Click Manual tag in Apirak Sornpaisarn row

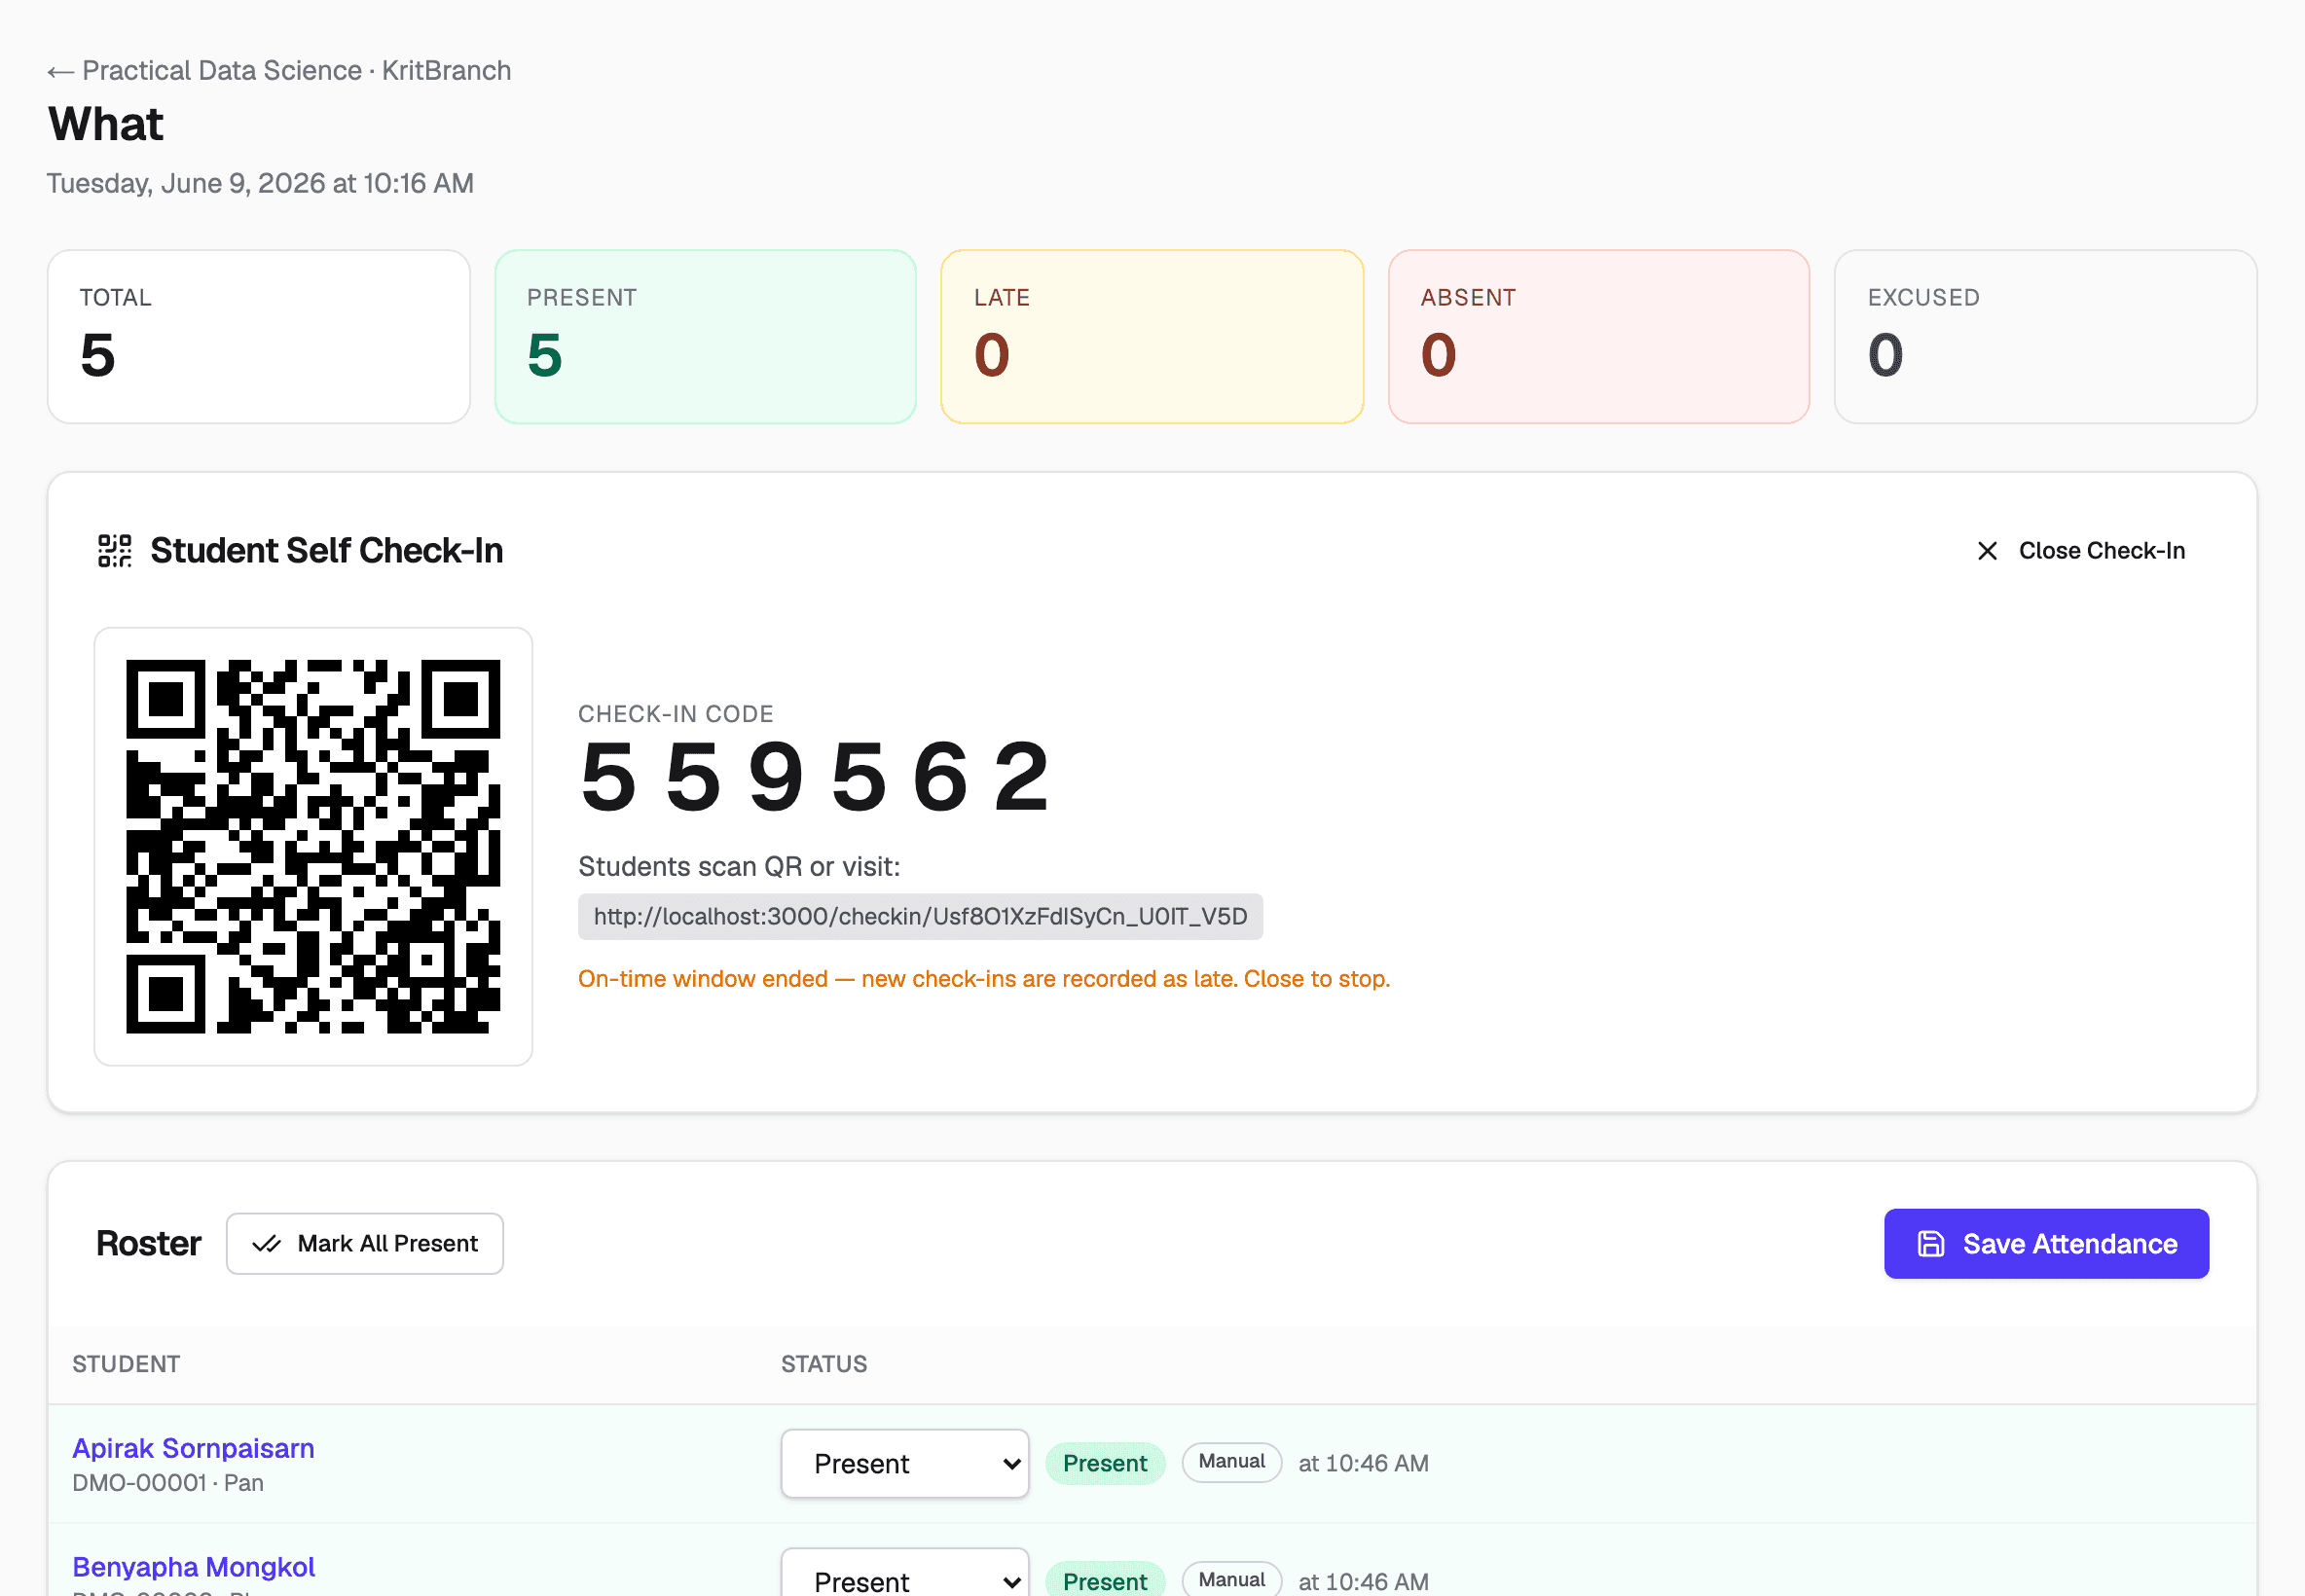click(x=1232, y=1462)
